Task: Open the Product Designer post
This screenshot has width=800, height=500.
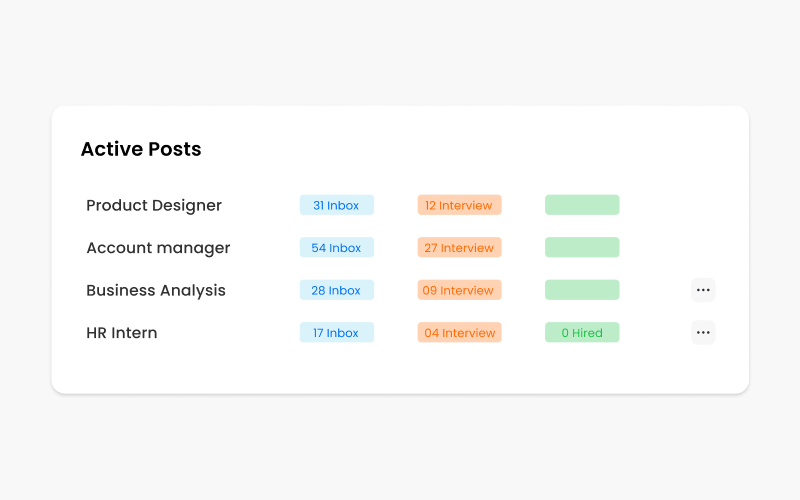Action: 154,205
